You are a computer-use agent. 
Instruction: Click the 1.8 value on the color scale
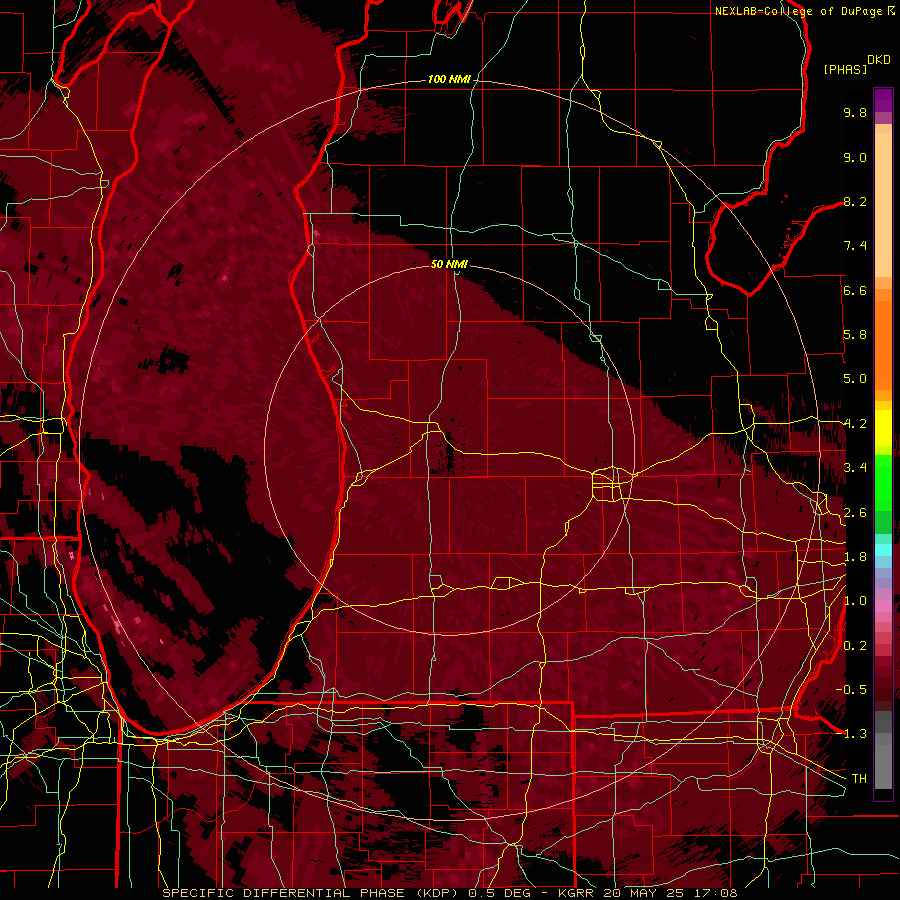[x=855, y=557]
